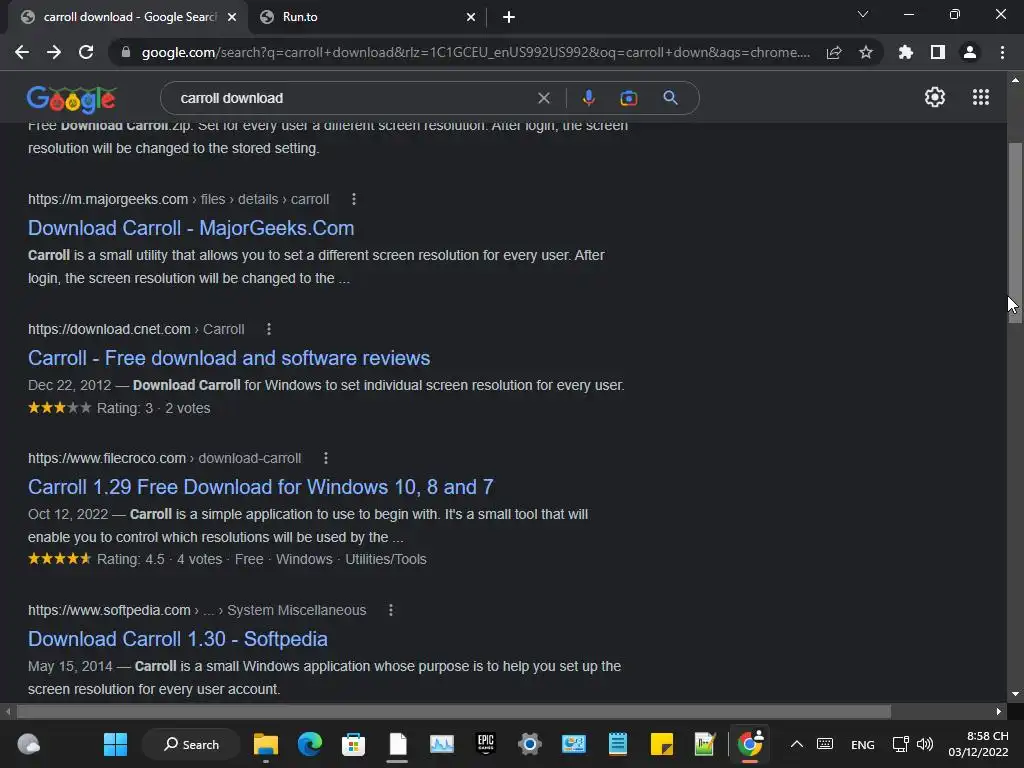Open the Chrome side panel

[938, 52]
